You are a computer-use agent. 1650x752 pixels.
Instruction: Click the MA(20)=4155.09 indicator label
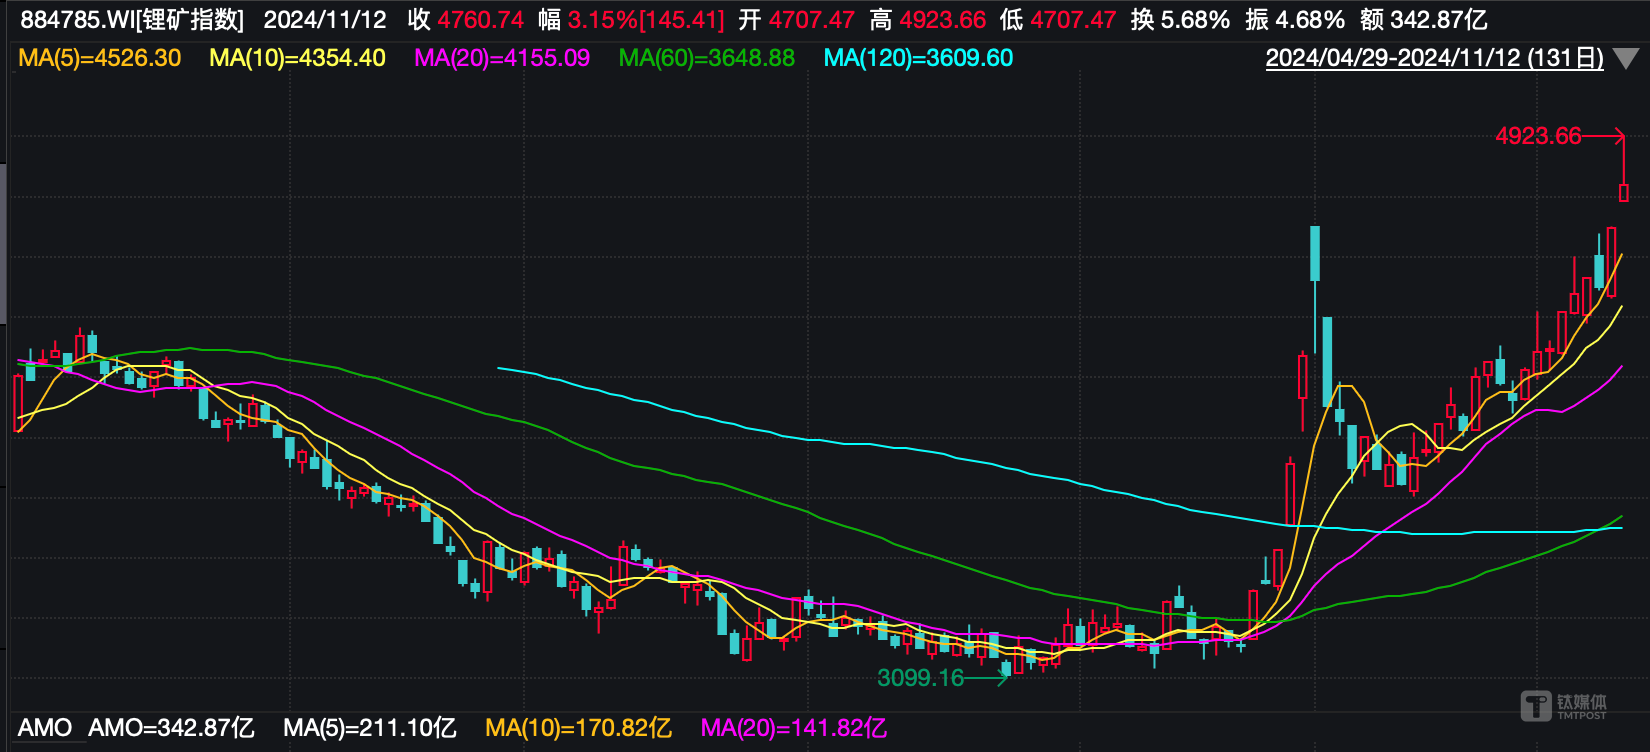(502, 58)
